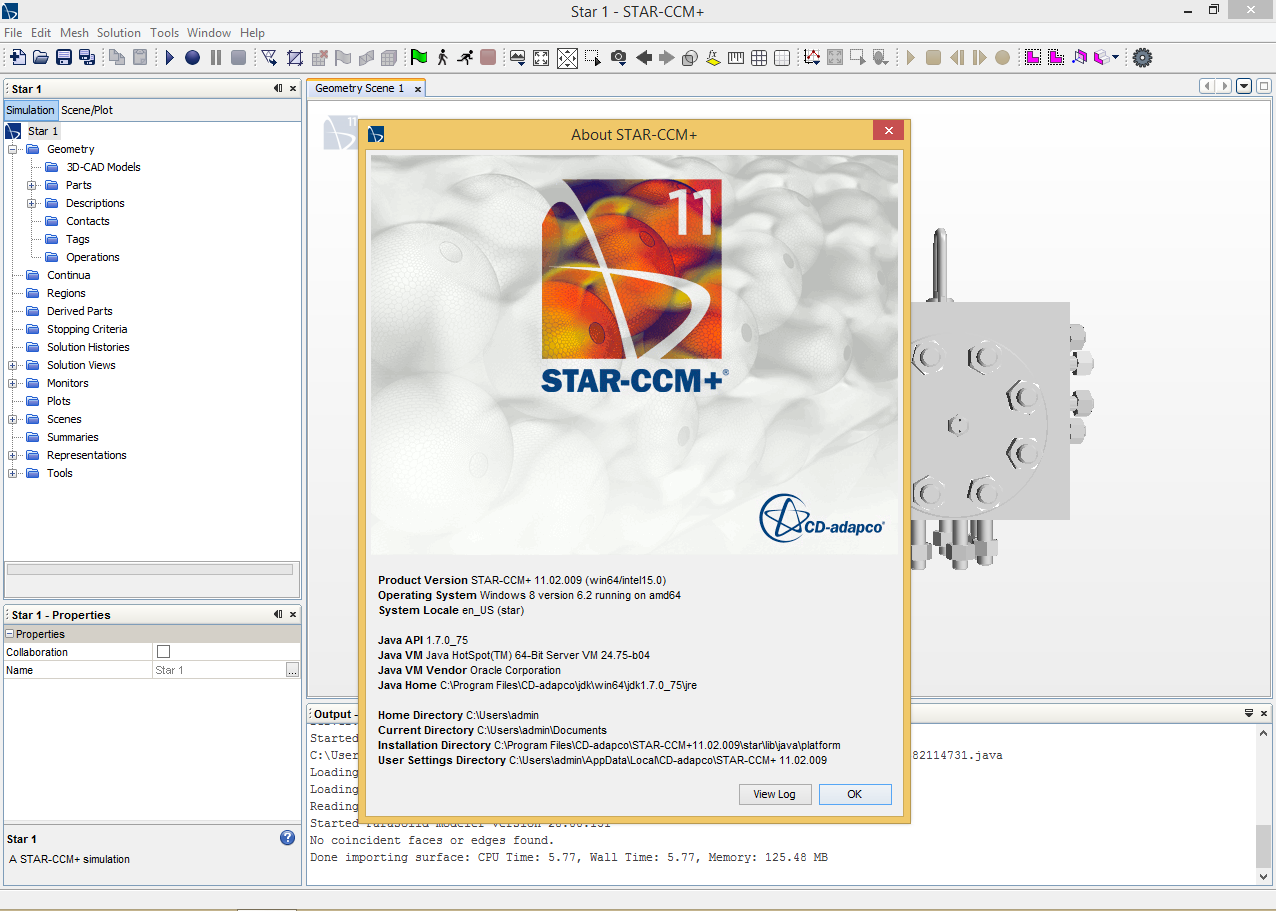Click the blue circle Step icon
The image size is (1276, 911).
192,58
